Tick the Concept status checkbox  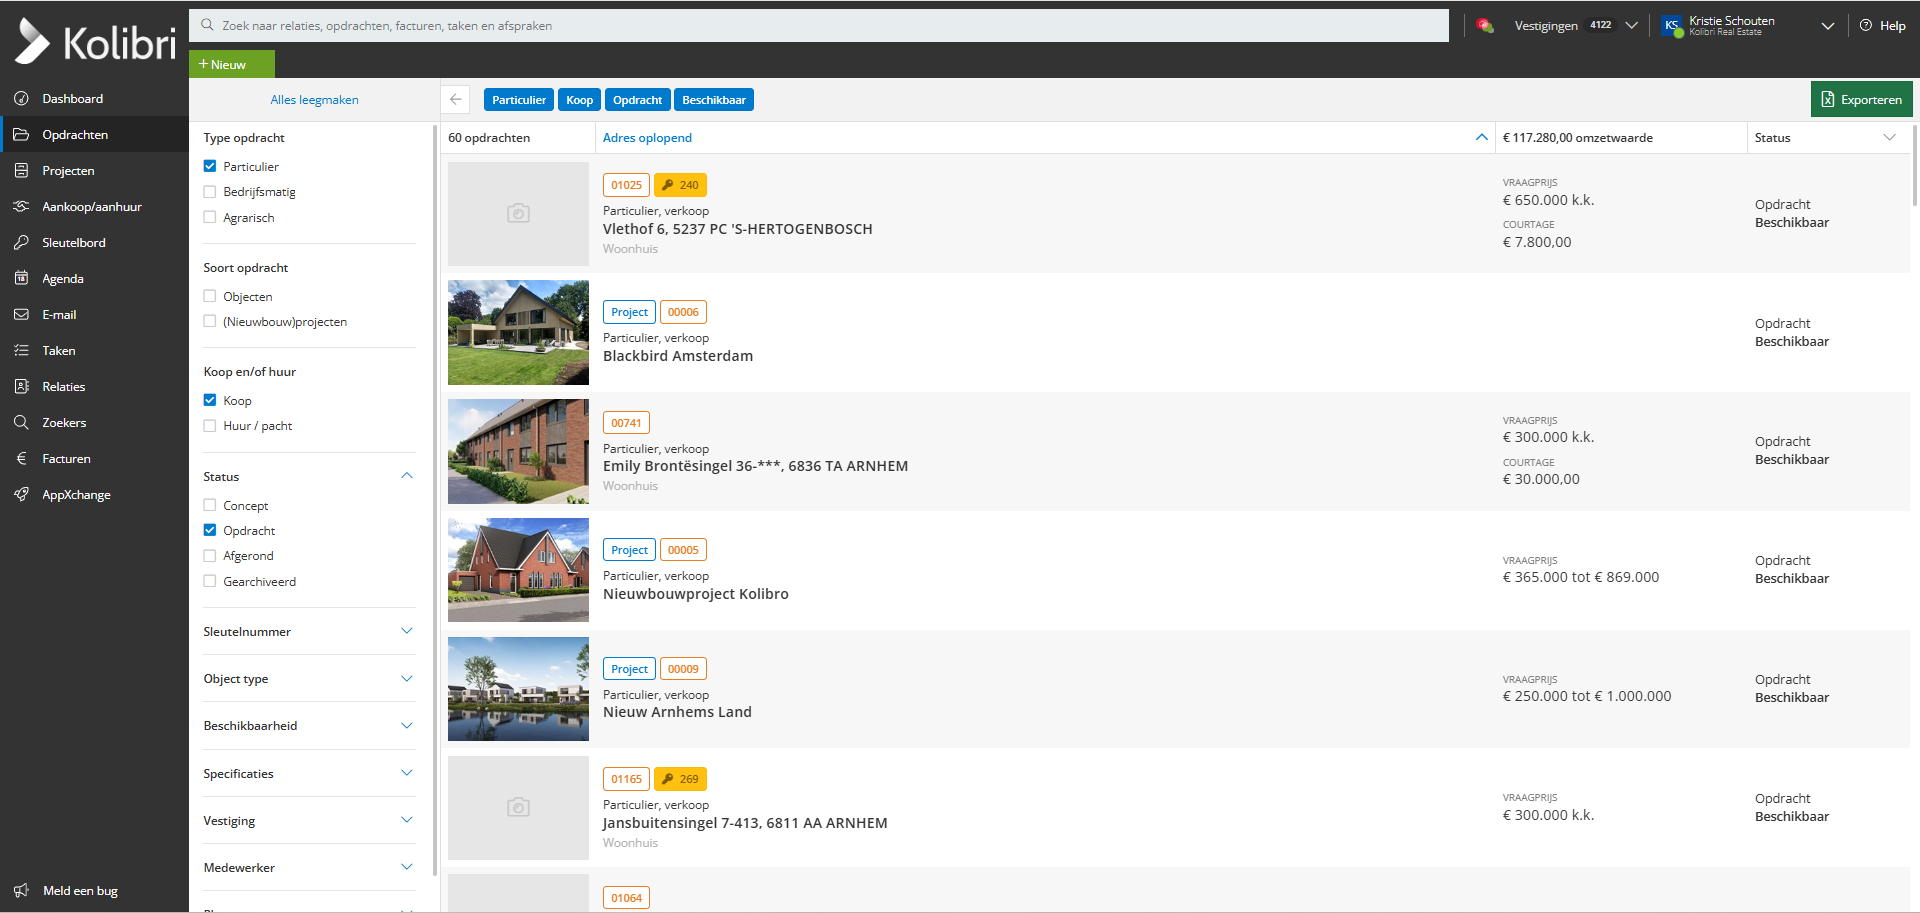(210, 505)
